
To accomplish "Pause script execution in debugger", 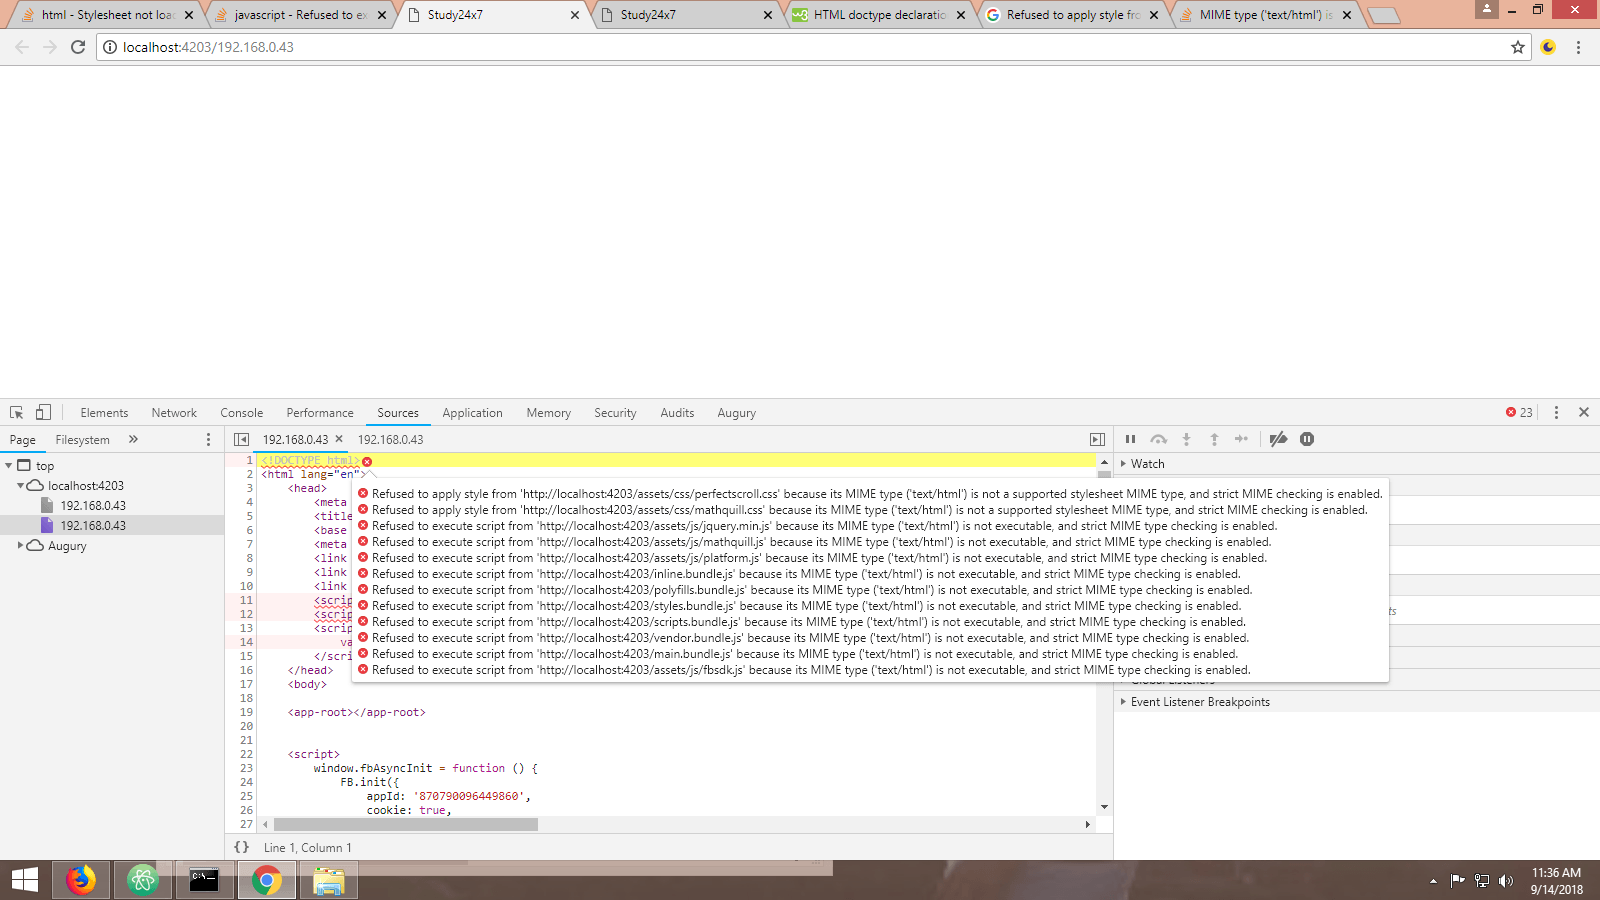I will click(1130, 439).
